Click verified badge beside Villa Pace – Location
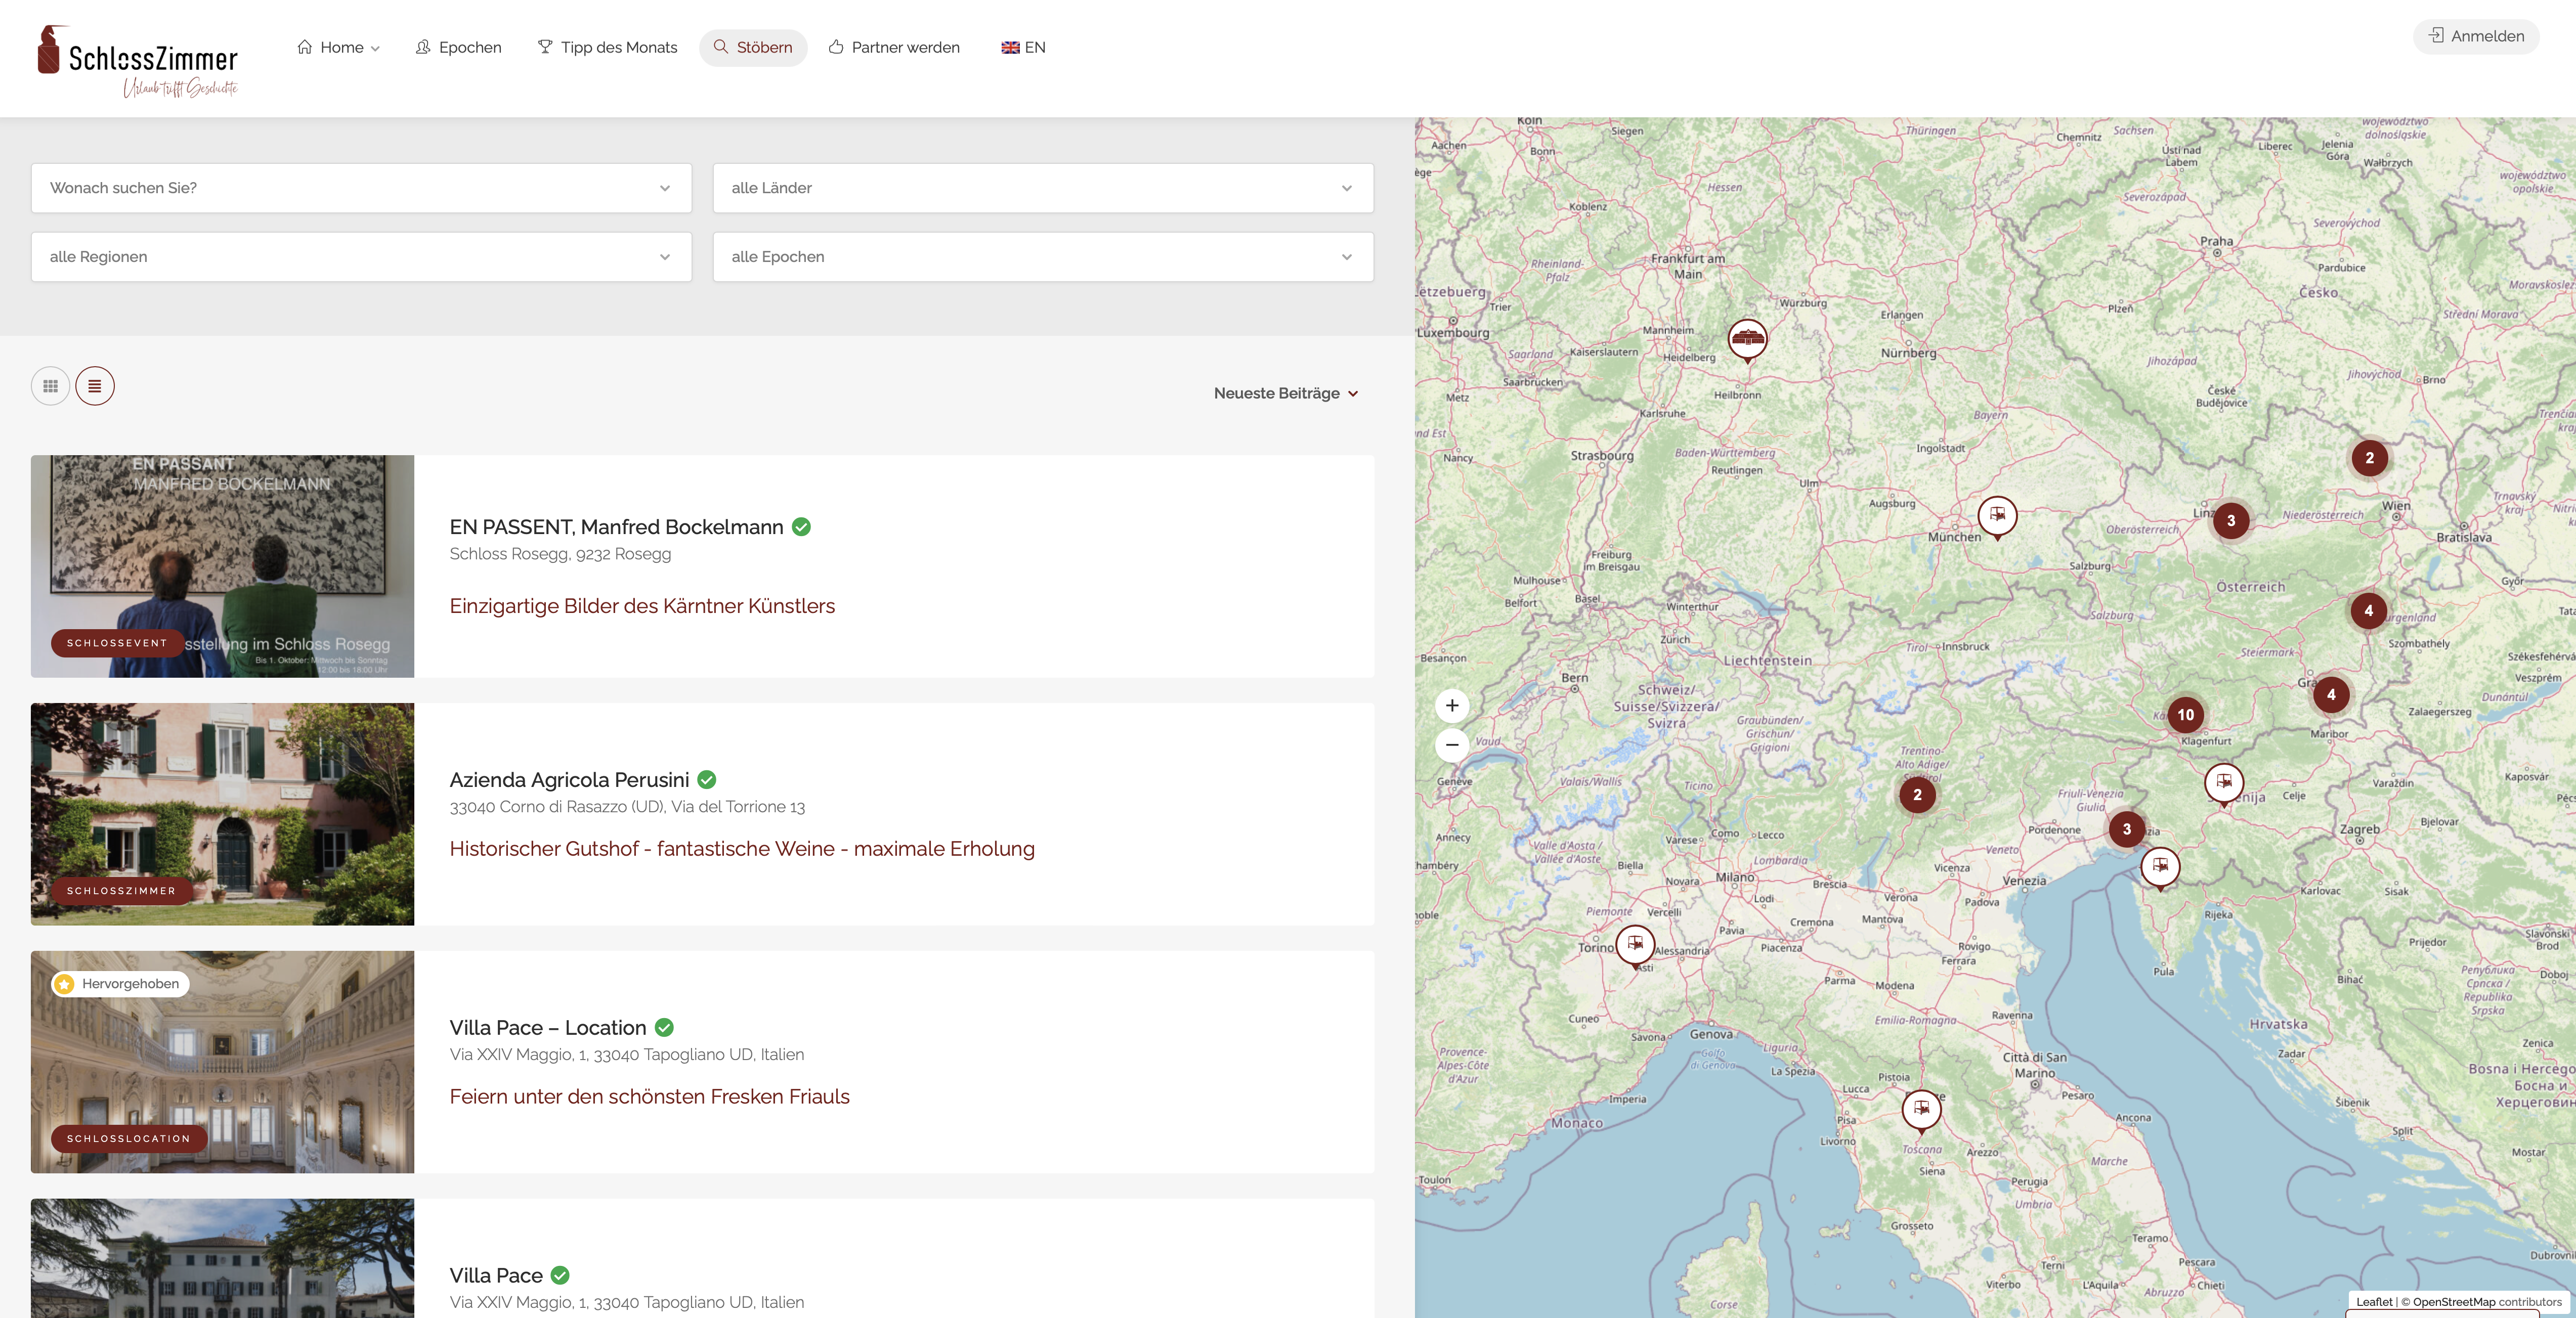Viewport: 2576px width, 1318px height. coord(664,1028)
